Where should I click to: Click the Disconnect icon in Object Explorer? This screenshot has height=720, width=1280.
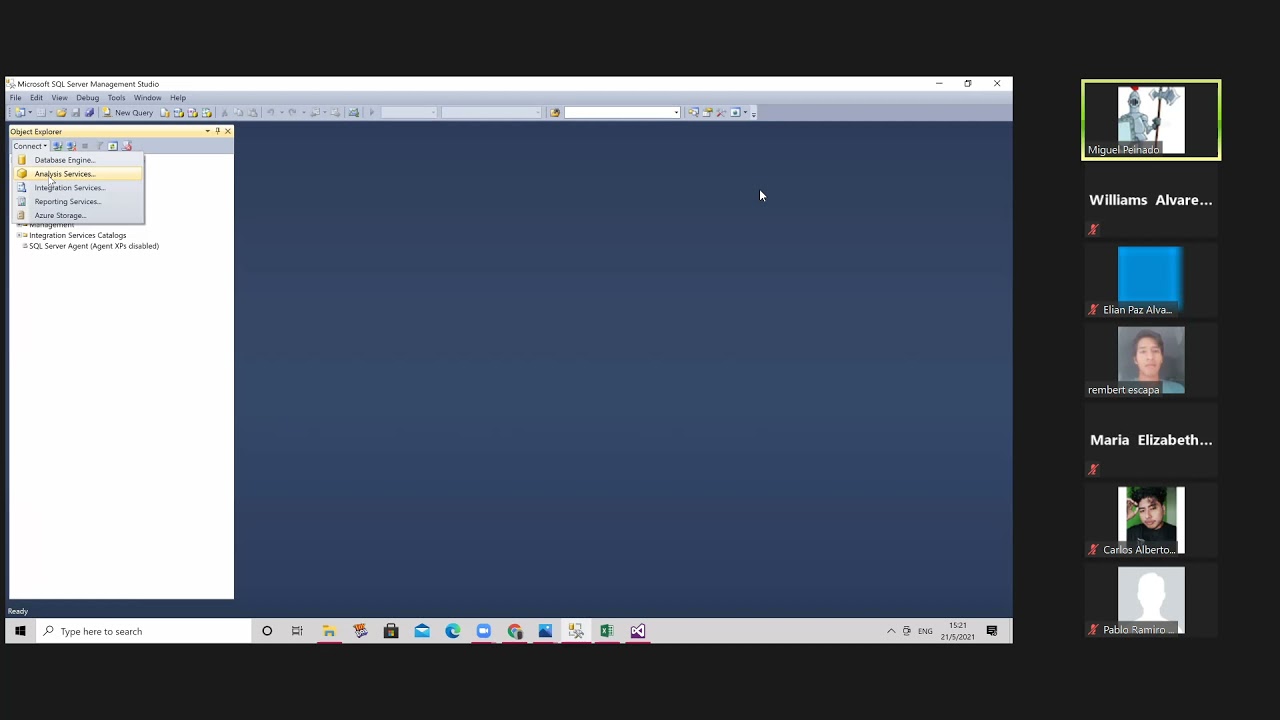(x=71, y=146)
